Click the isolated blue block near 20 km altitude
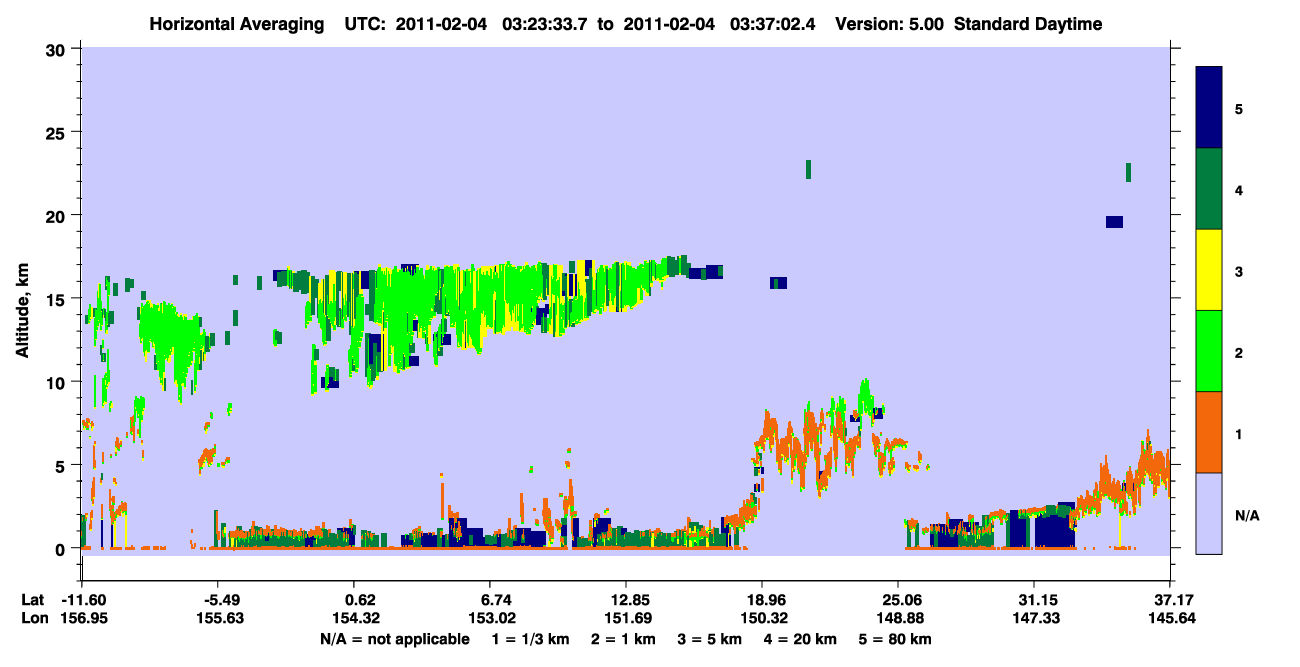This screenshot has width=1300, height=667. tap(1114, 222)
